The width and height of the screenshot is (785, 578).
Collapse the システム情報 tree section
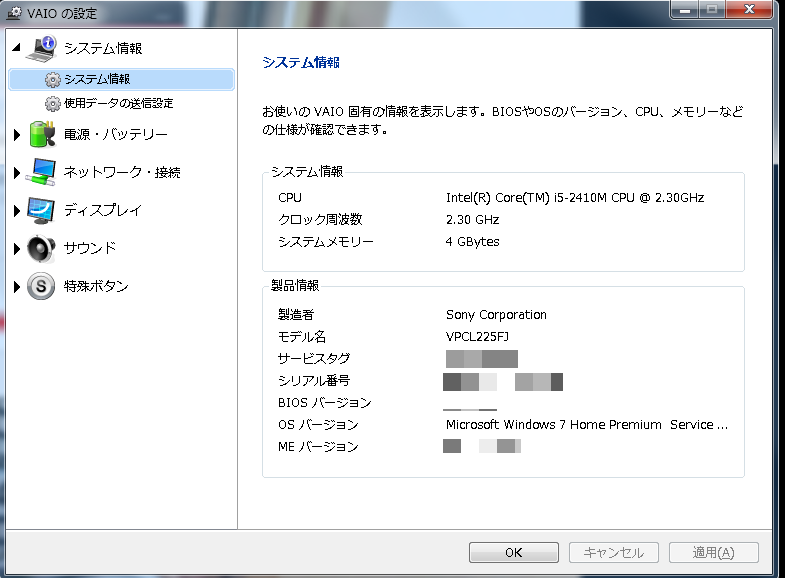click(x=16, y=48)
